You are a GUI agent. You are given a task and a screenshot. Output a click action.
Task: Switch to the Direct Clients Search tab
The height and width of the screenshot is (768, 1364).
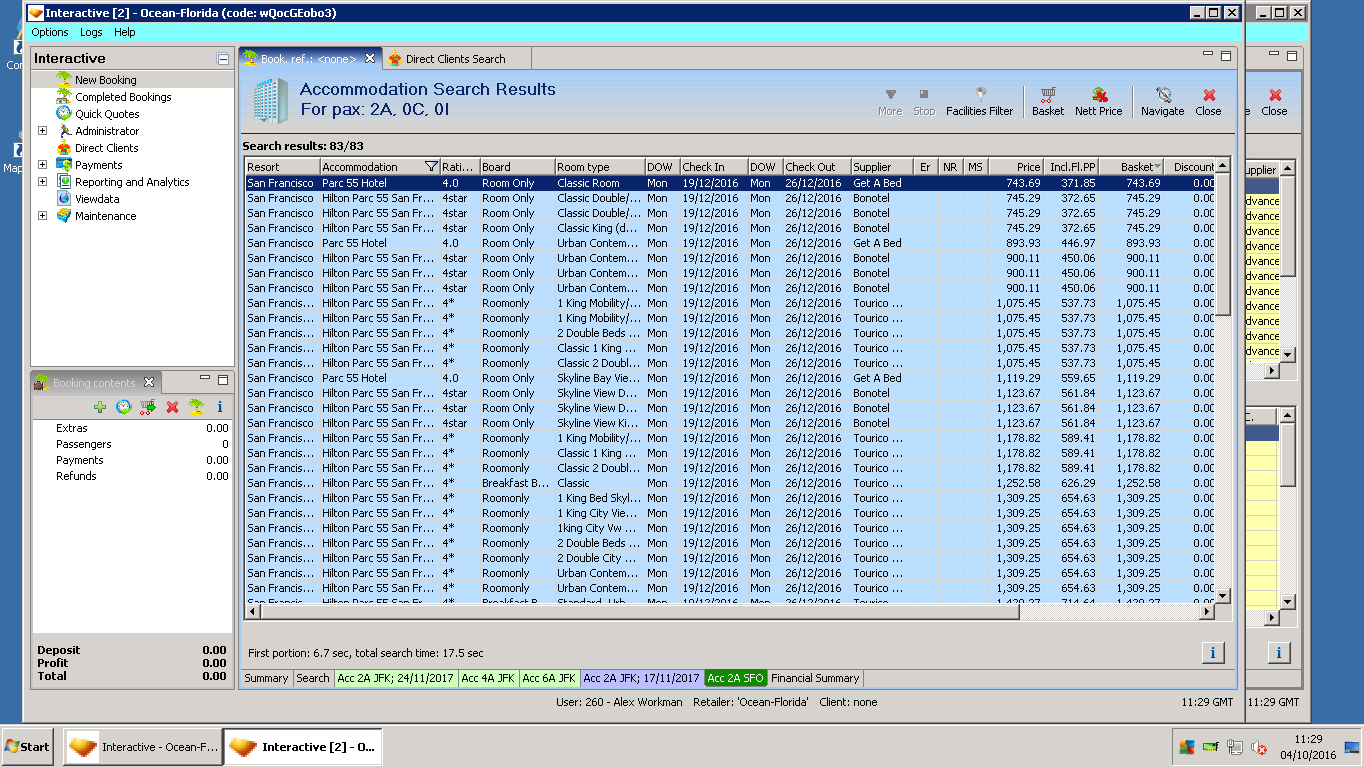pyautogui.click(x=455, y=59)
